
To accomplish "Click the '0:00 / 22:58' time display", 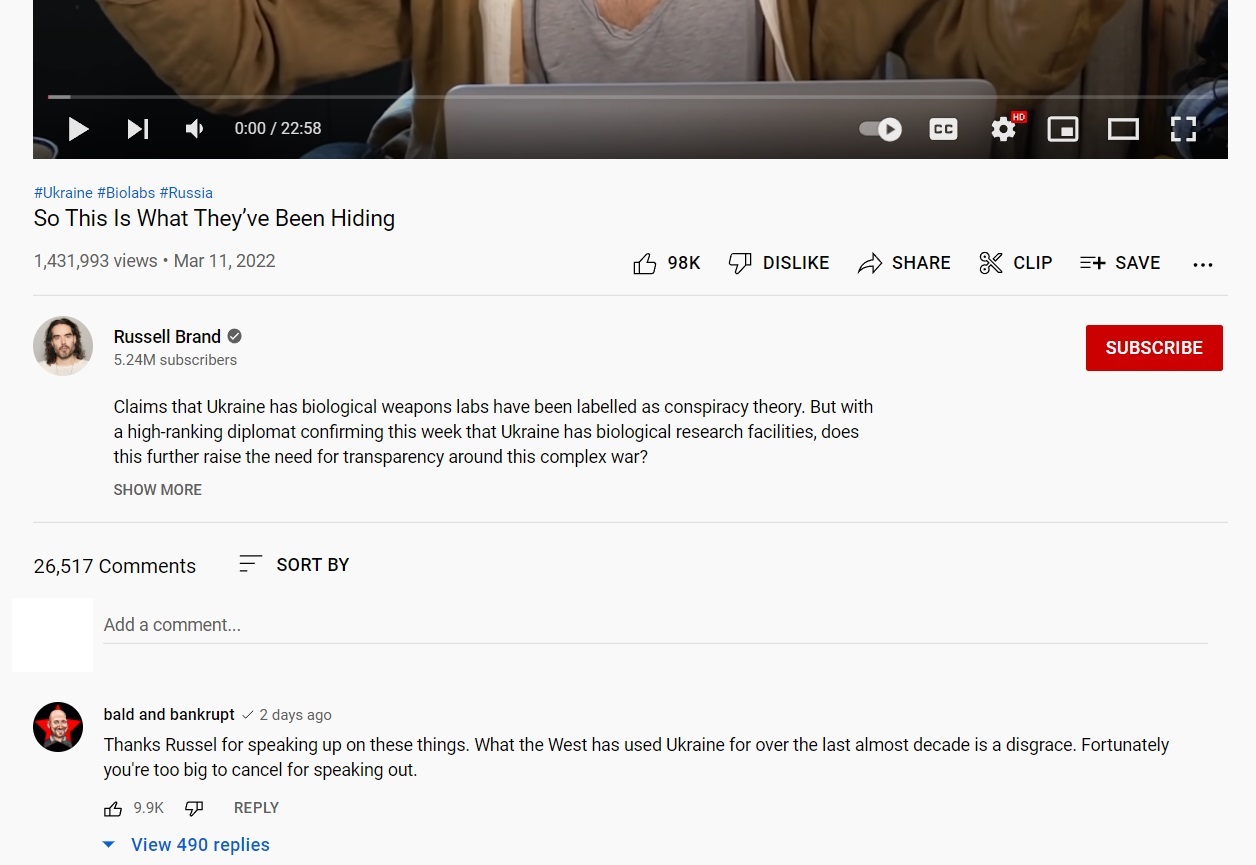I will tap(278, 128).
